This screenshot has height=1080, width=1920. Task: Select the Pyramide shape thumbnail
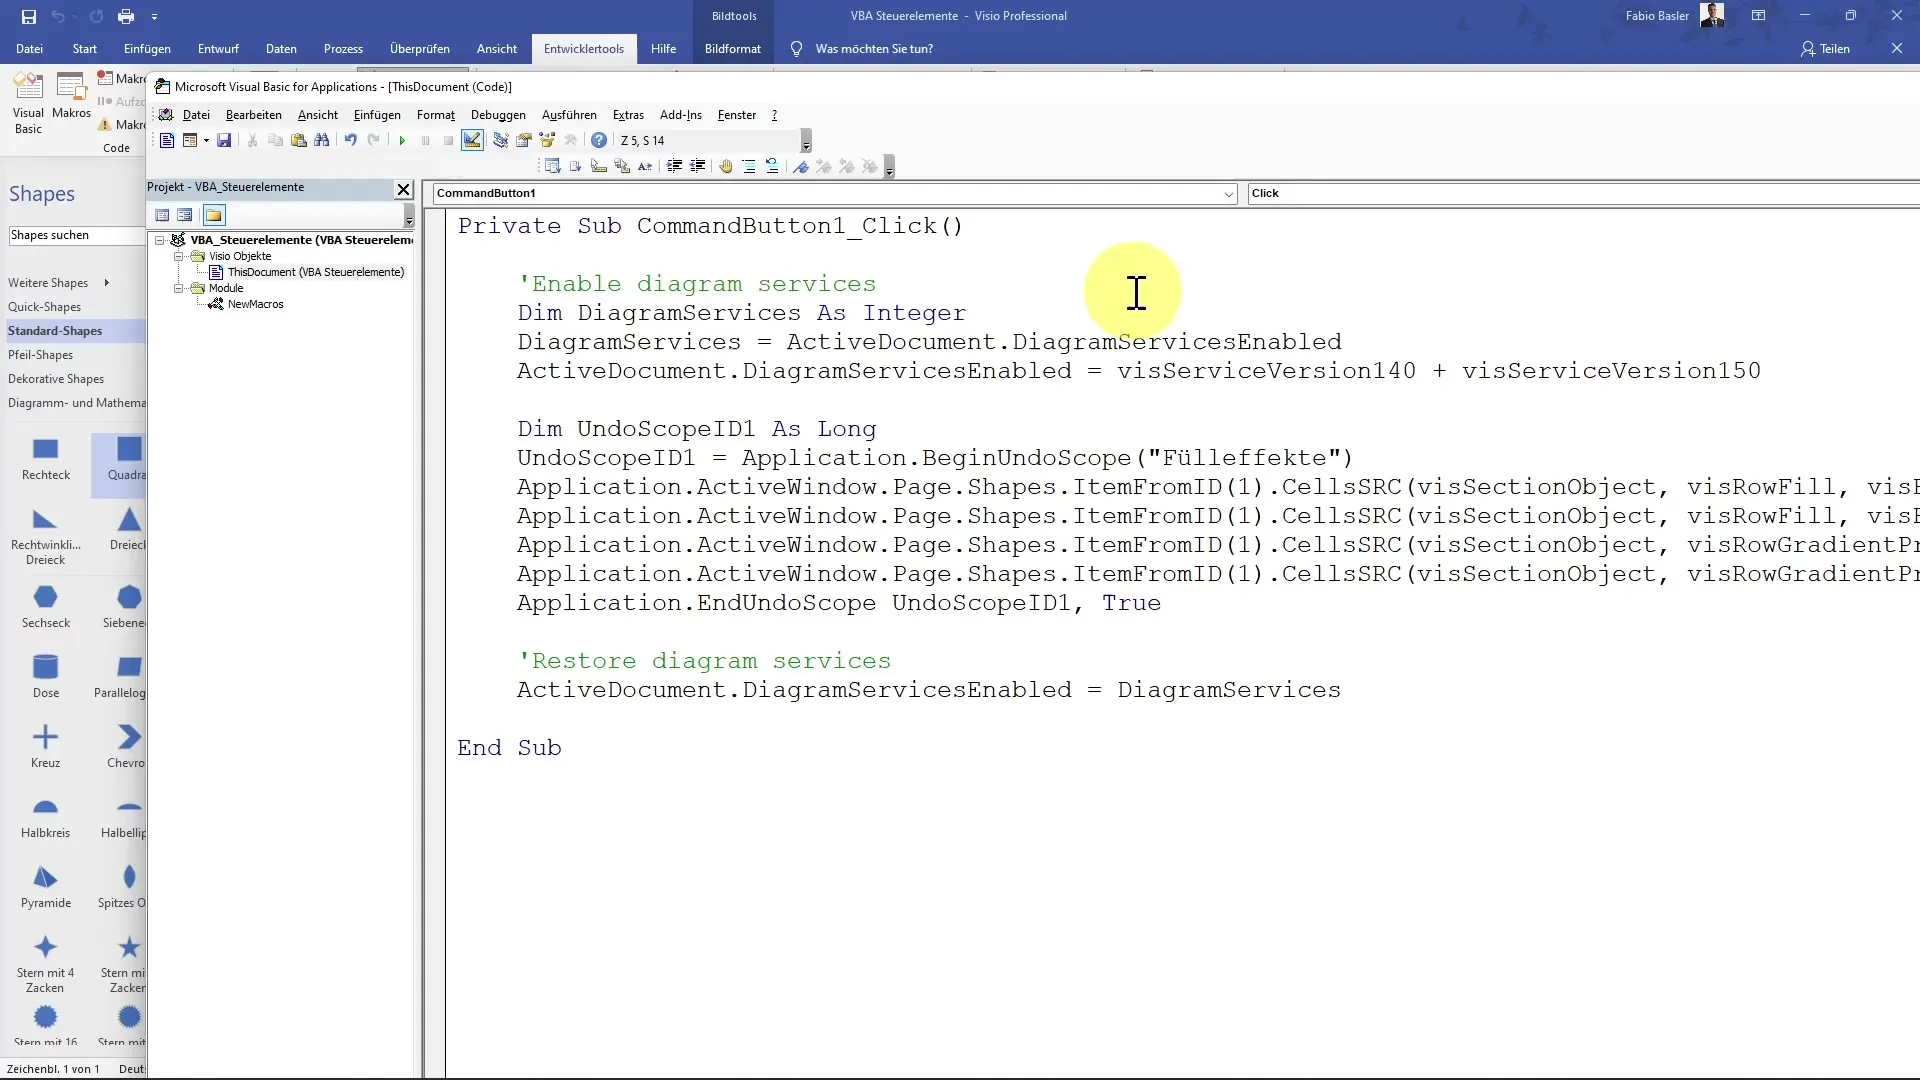[x=46, y=888]
